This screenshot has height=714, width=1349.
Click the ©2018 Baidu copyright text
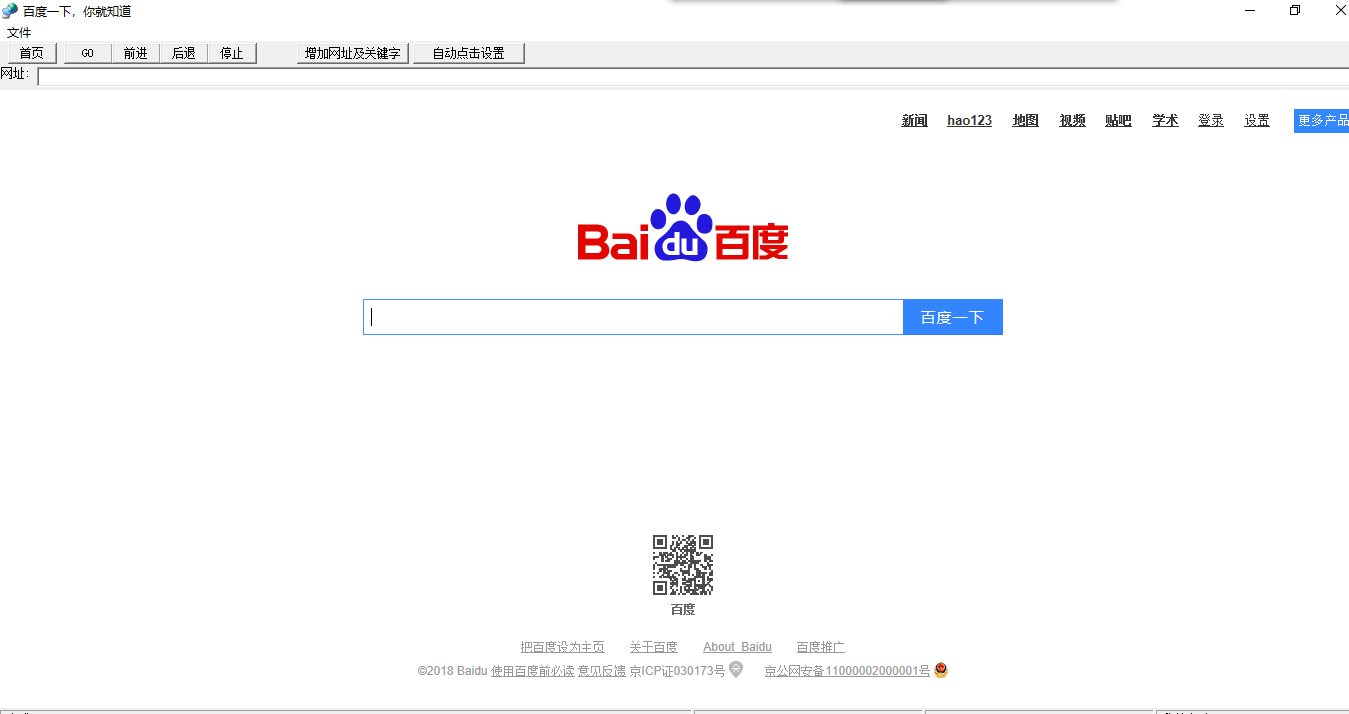pyautogui.click(x=452, y=671)
